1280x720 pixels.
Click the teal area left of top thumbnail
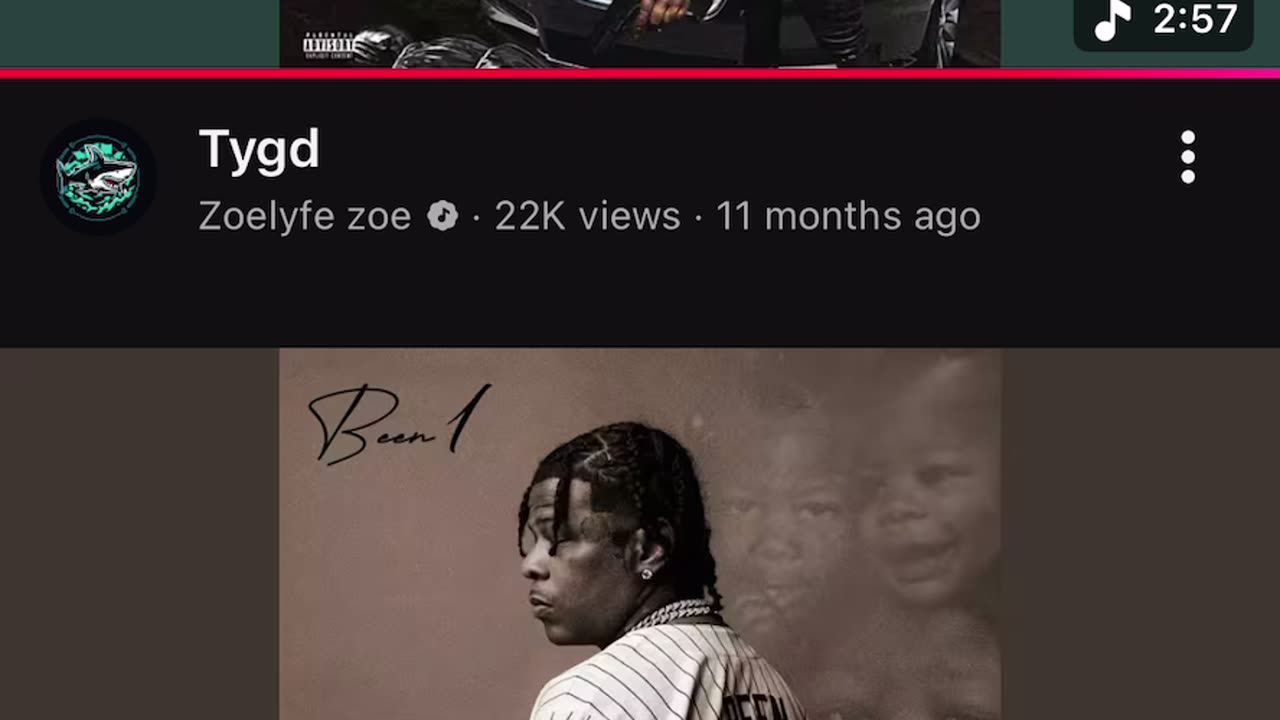click(x=139, y=33)
